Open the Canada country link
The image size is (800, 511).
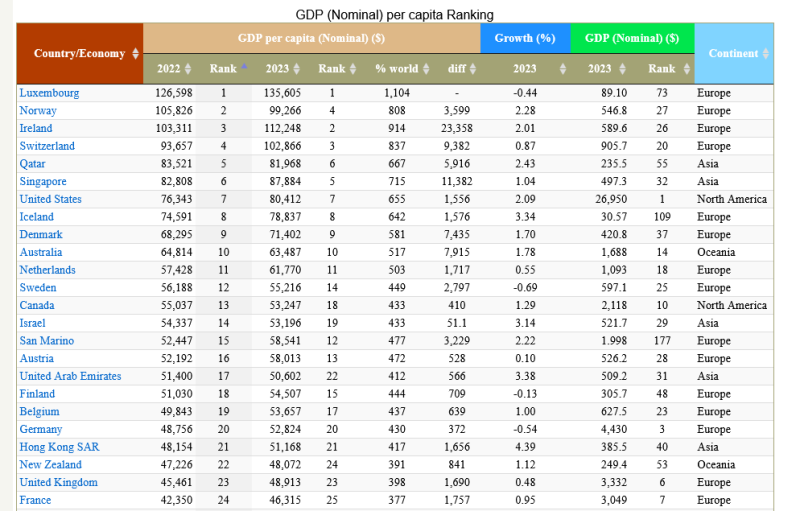(x=37, y=305)
